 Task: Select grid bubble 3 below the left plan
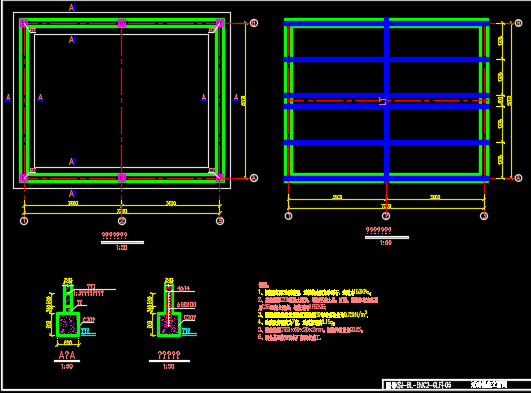[x=220, y=221]
